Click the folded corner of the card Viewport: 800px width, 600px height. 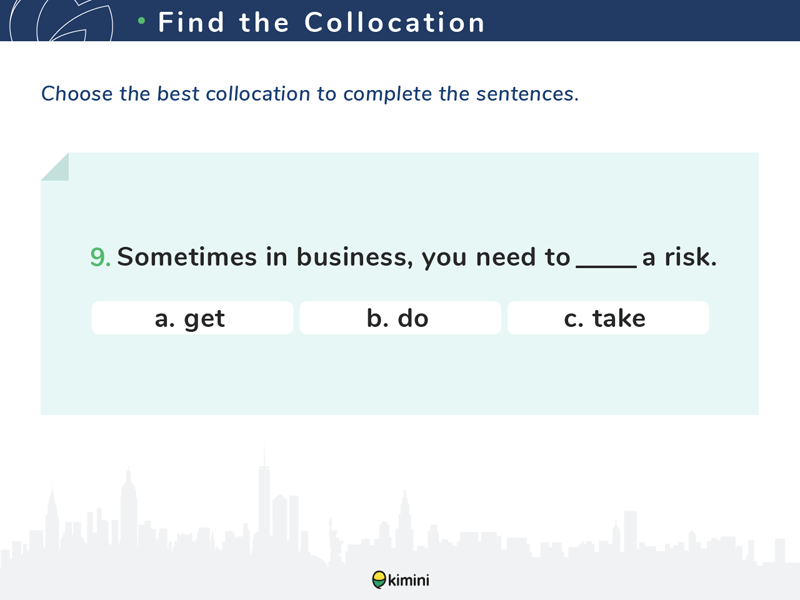point(54,166)
